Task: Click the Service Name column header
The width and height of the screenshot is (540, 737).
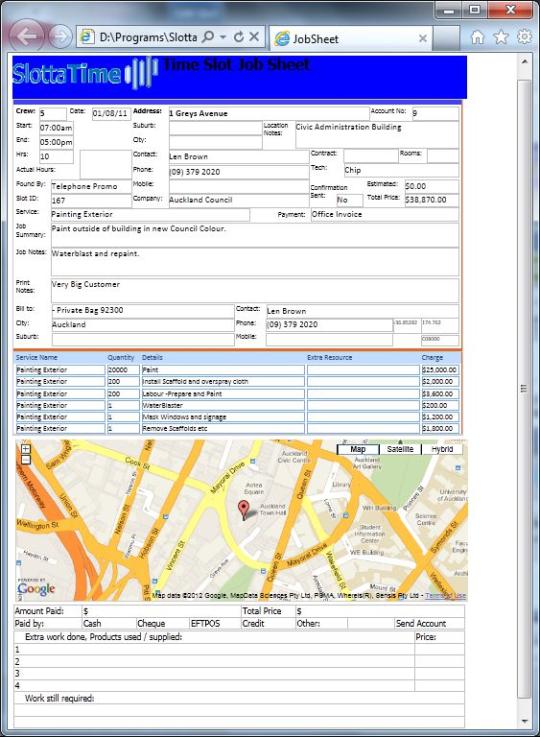Action: point(36,358)
